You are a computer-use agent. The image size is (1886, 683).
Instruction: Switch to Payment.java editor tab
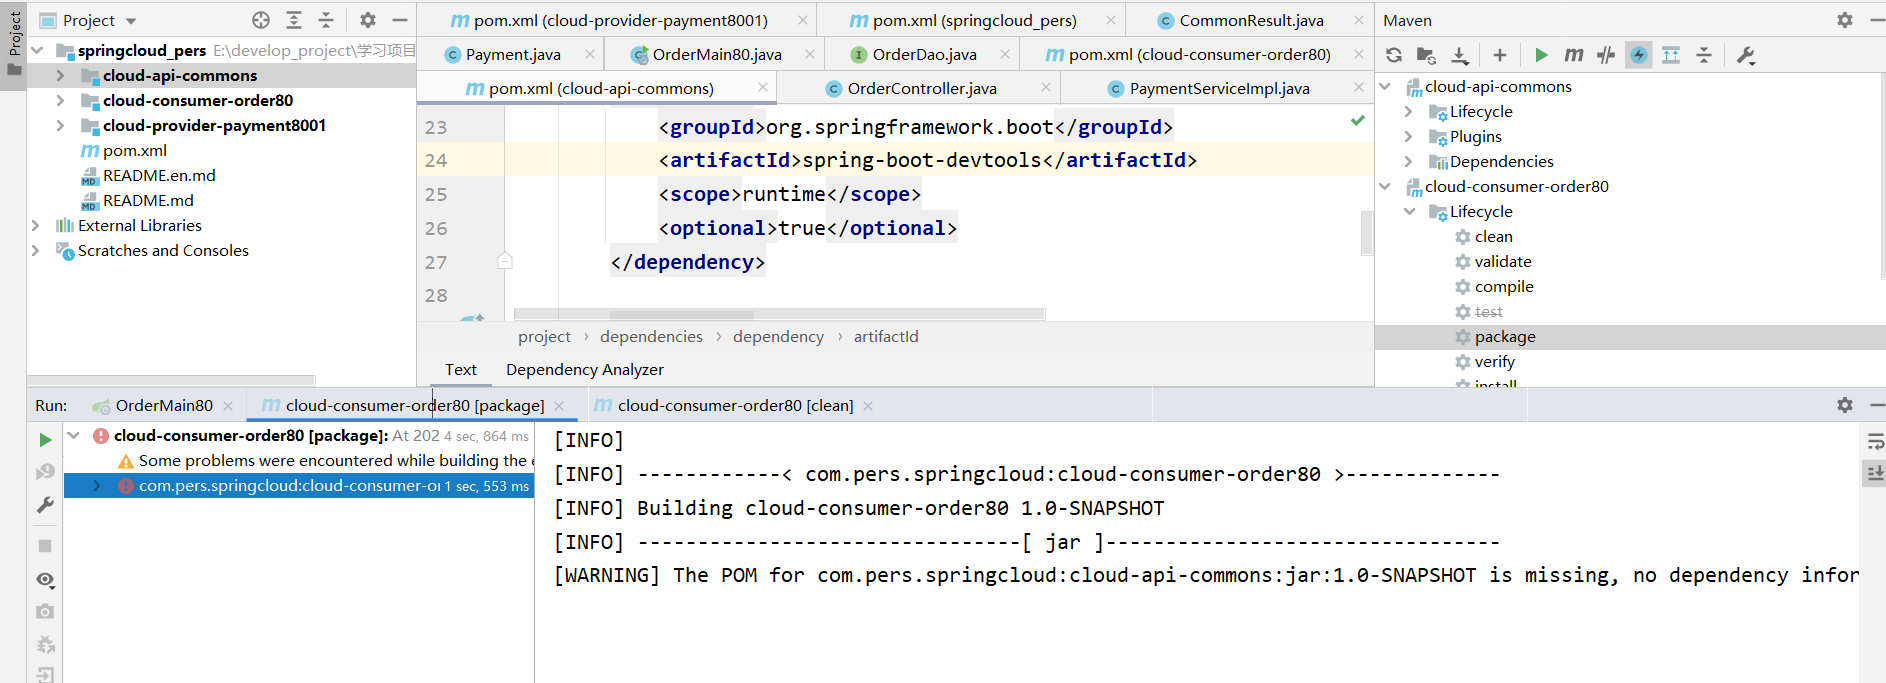pyautogui.click(x=513, y=54)
